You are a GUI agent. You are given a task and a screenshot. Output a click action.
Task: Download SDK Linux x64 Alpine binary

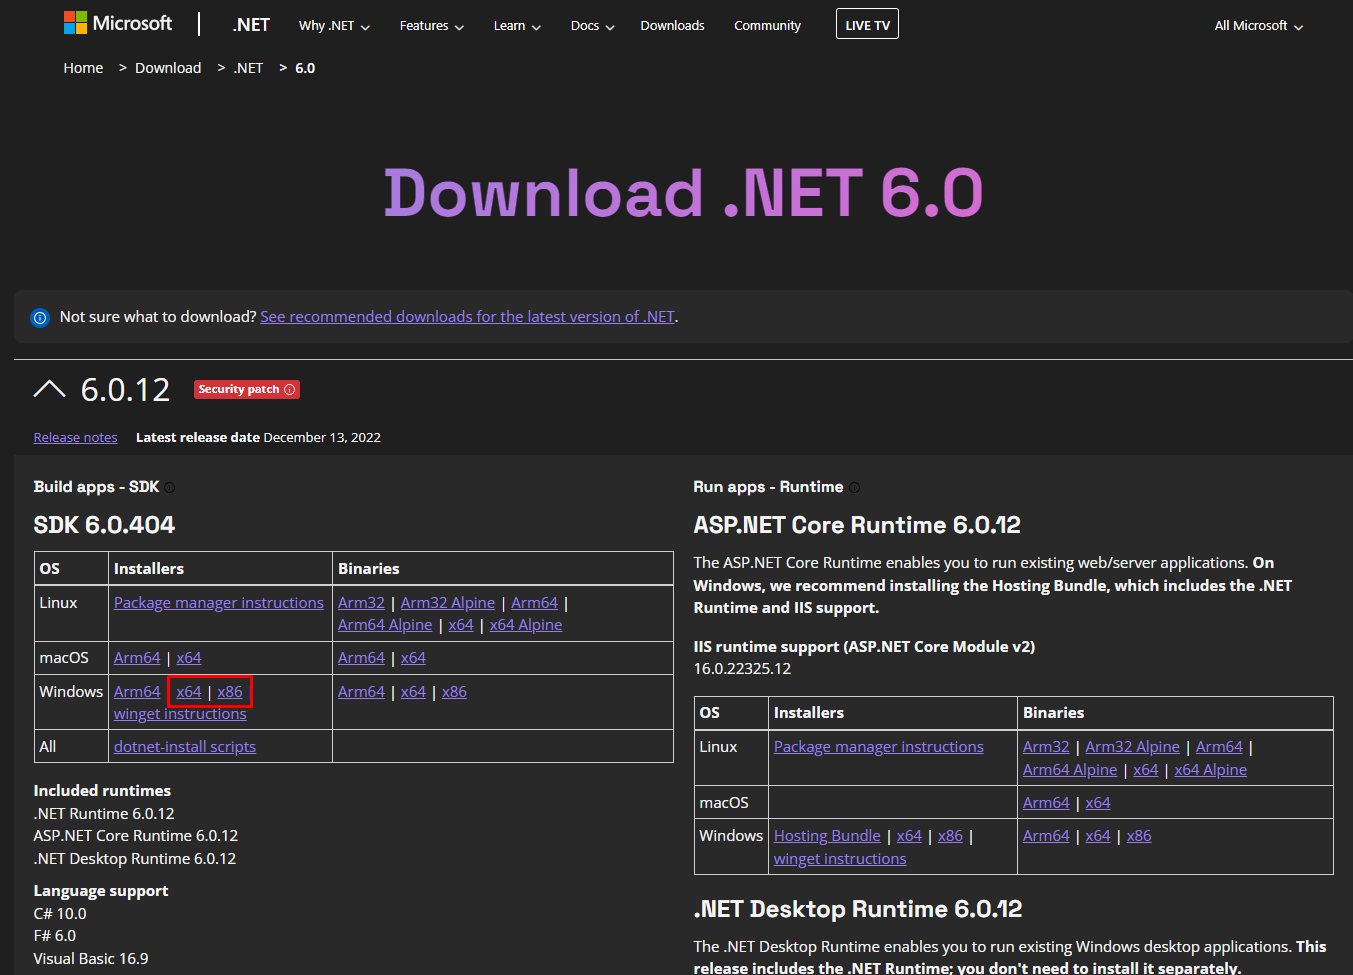(x=526, y=625)
